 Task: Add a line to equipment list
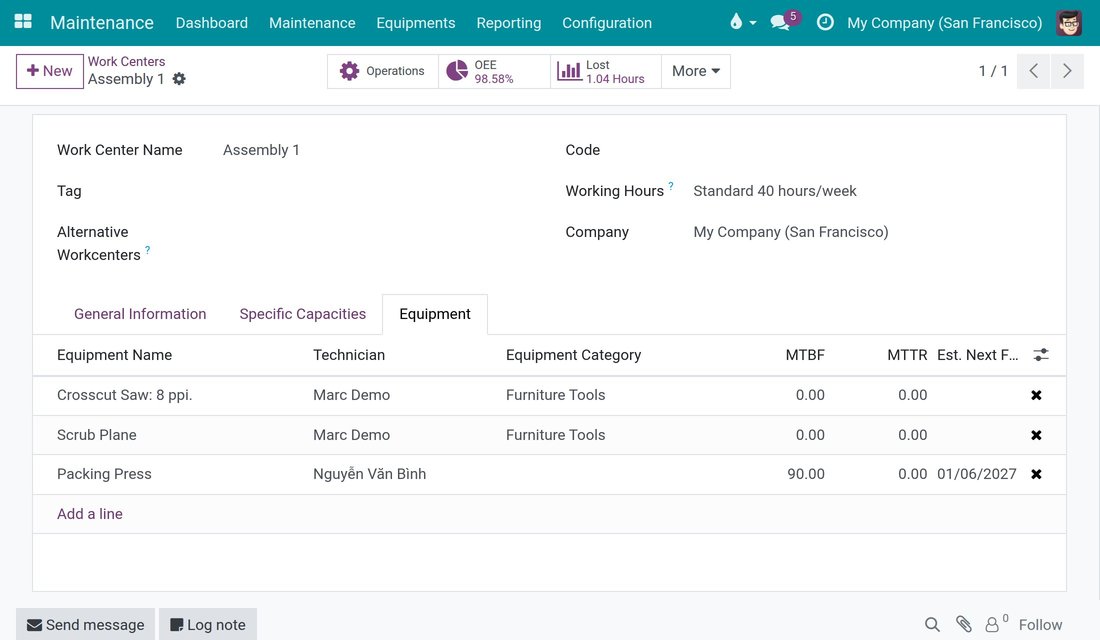click(90, 514)
